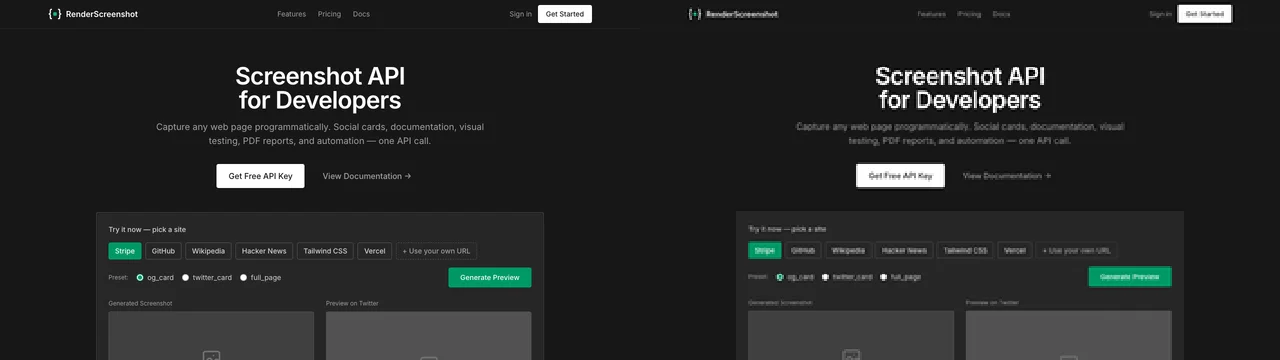
Task: Select the GitHub site chip on the blurred page
Action: 803,251
